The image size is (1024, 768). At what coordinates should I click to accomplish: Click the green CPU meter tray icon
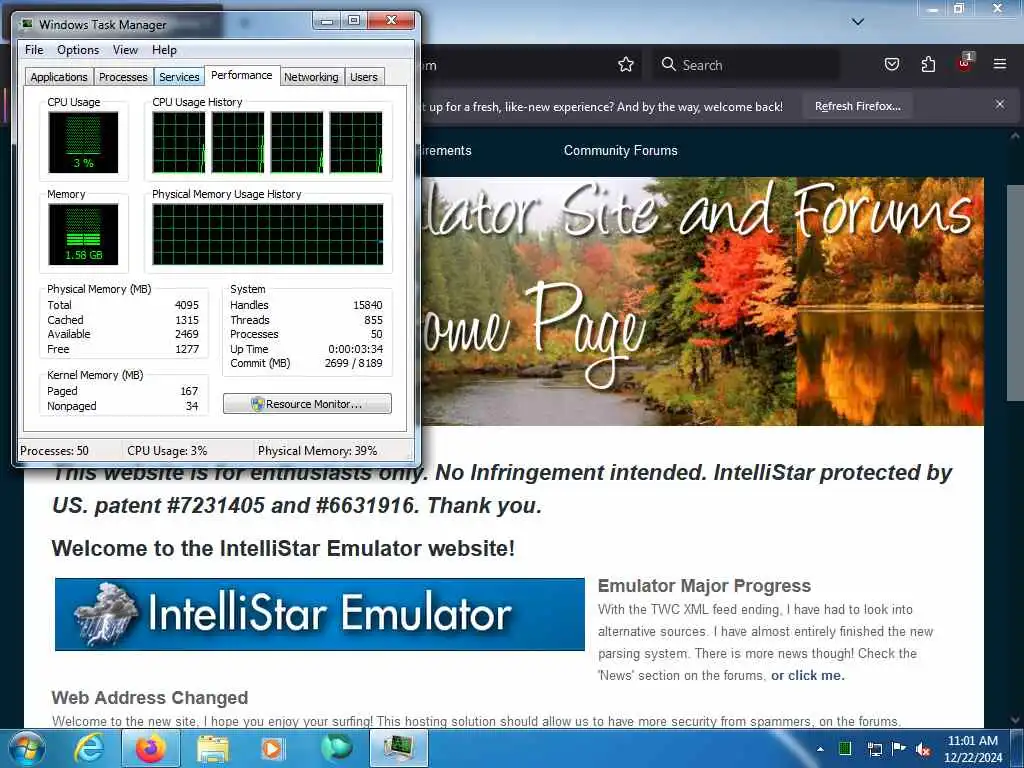(844, 748)
